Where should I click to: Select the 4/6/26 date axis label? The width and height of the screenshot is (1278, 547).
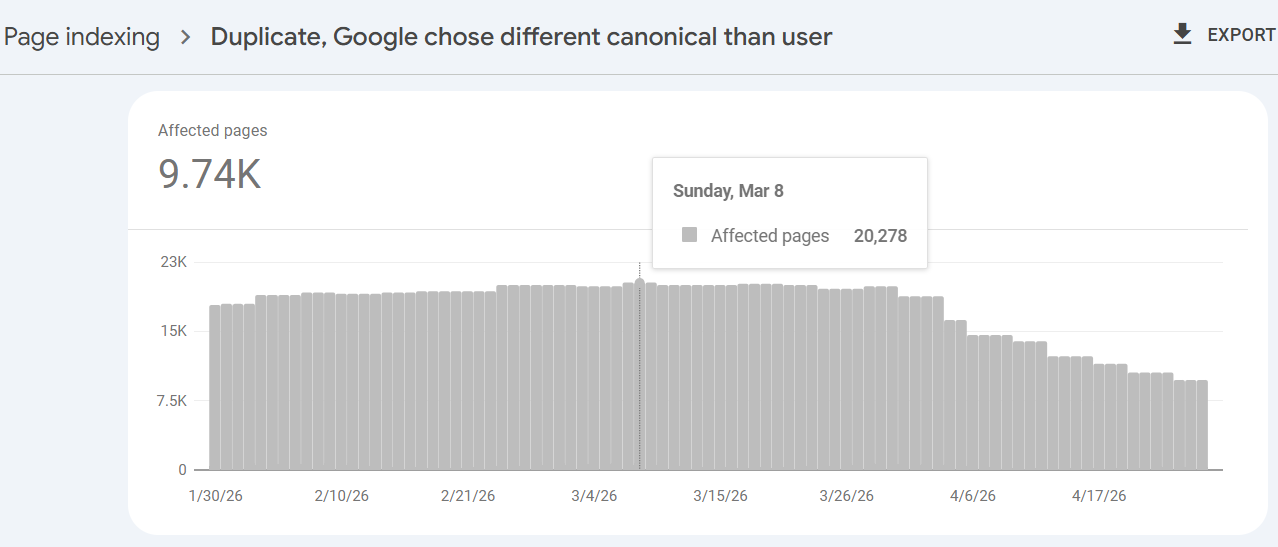point(973,496)
